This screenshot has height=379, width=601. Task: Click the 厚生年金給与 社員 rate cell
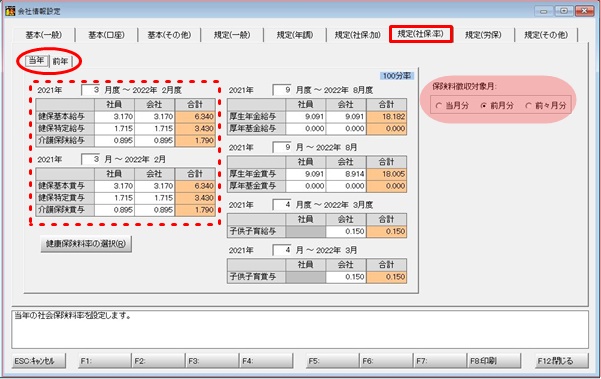tap(305, 116)
